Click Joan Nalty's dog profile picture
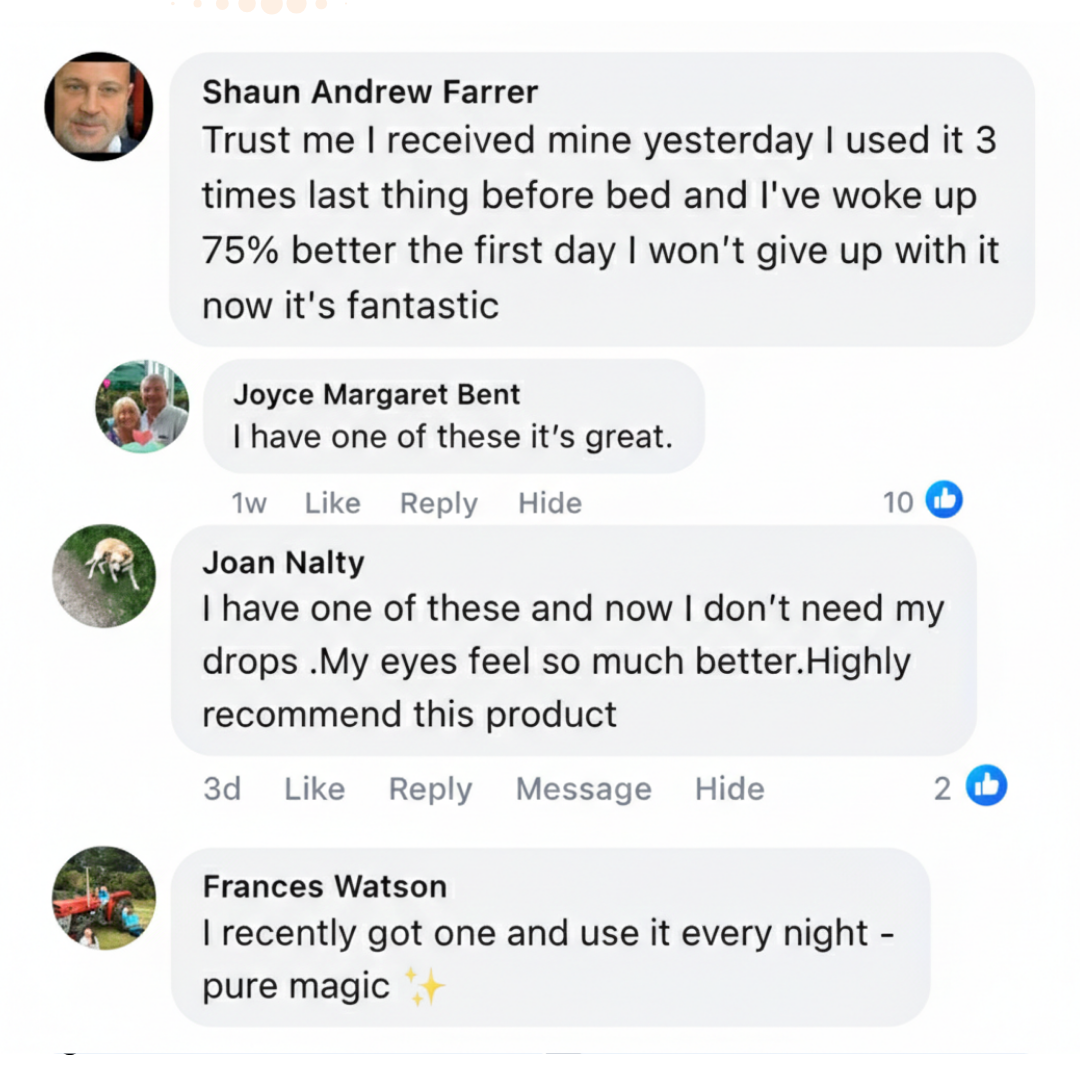 click(104, 576)
